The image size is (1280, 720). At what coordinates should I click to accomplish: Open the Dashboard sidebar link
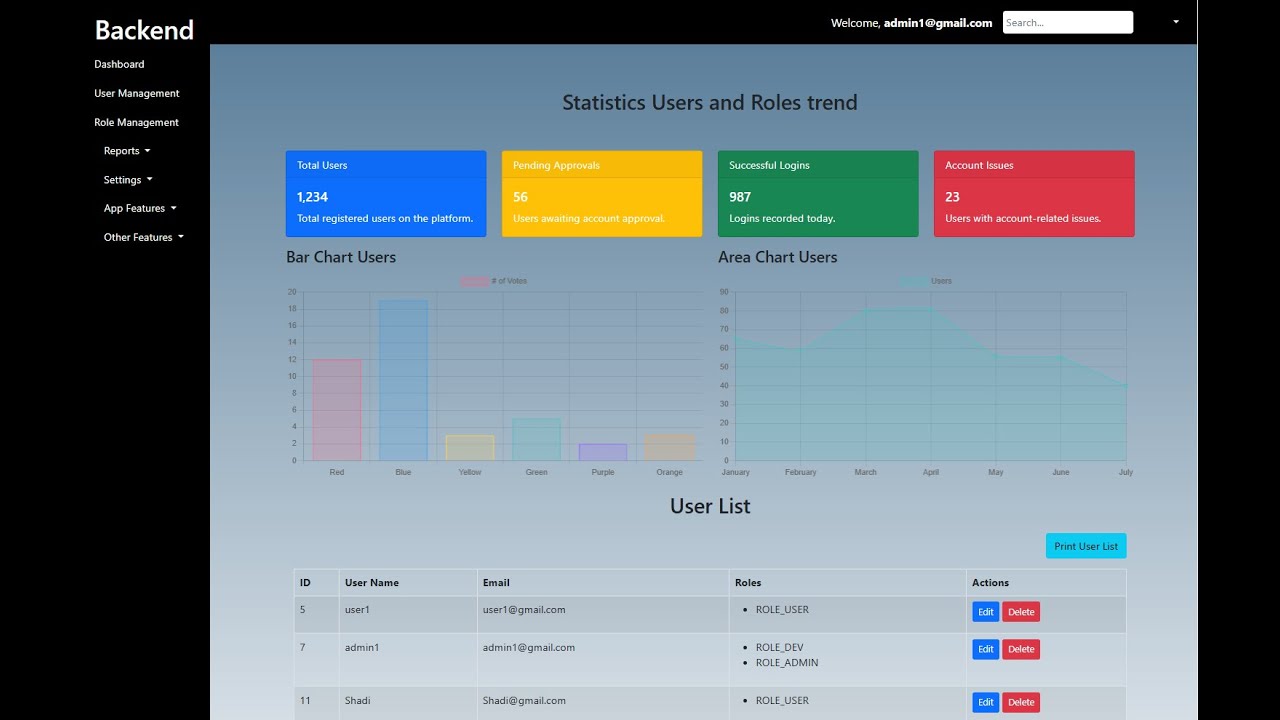pyautogui.click(x=119, y=64)
